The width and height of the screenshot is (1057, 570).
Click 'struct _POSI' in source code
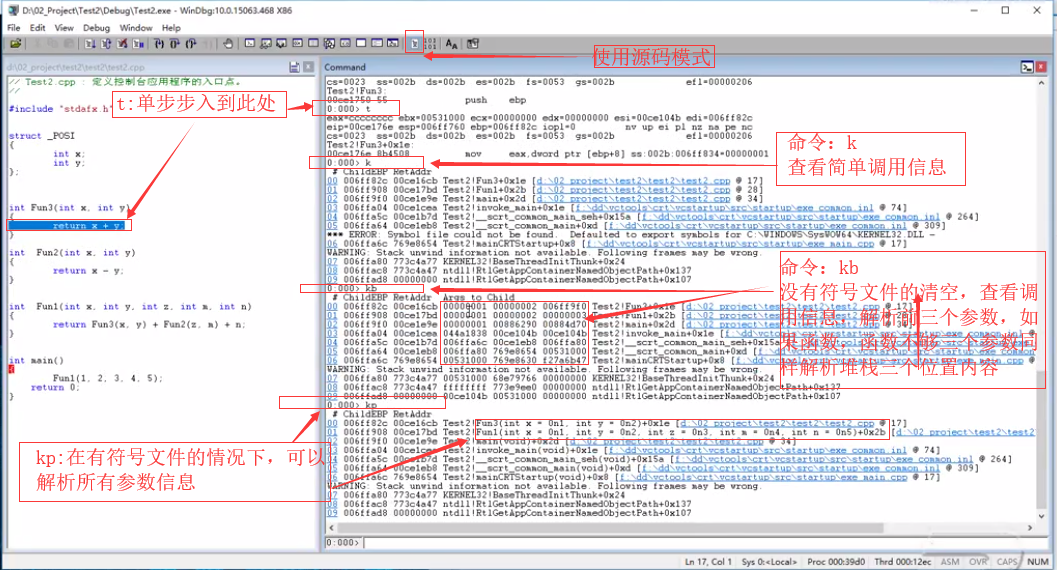coord(42,135)
